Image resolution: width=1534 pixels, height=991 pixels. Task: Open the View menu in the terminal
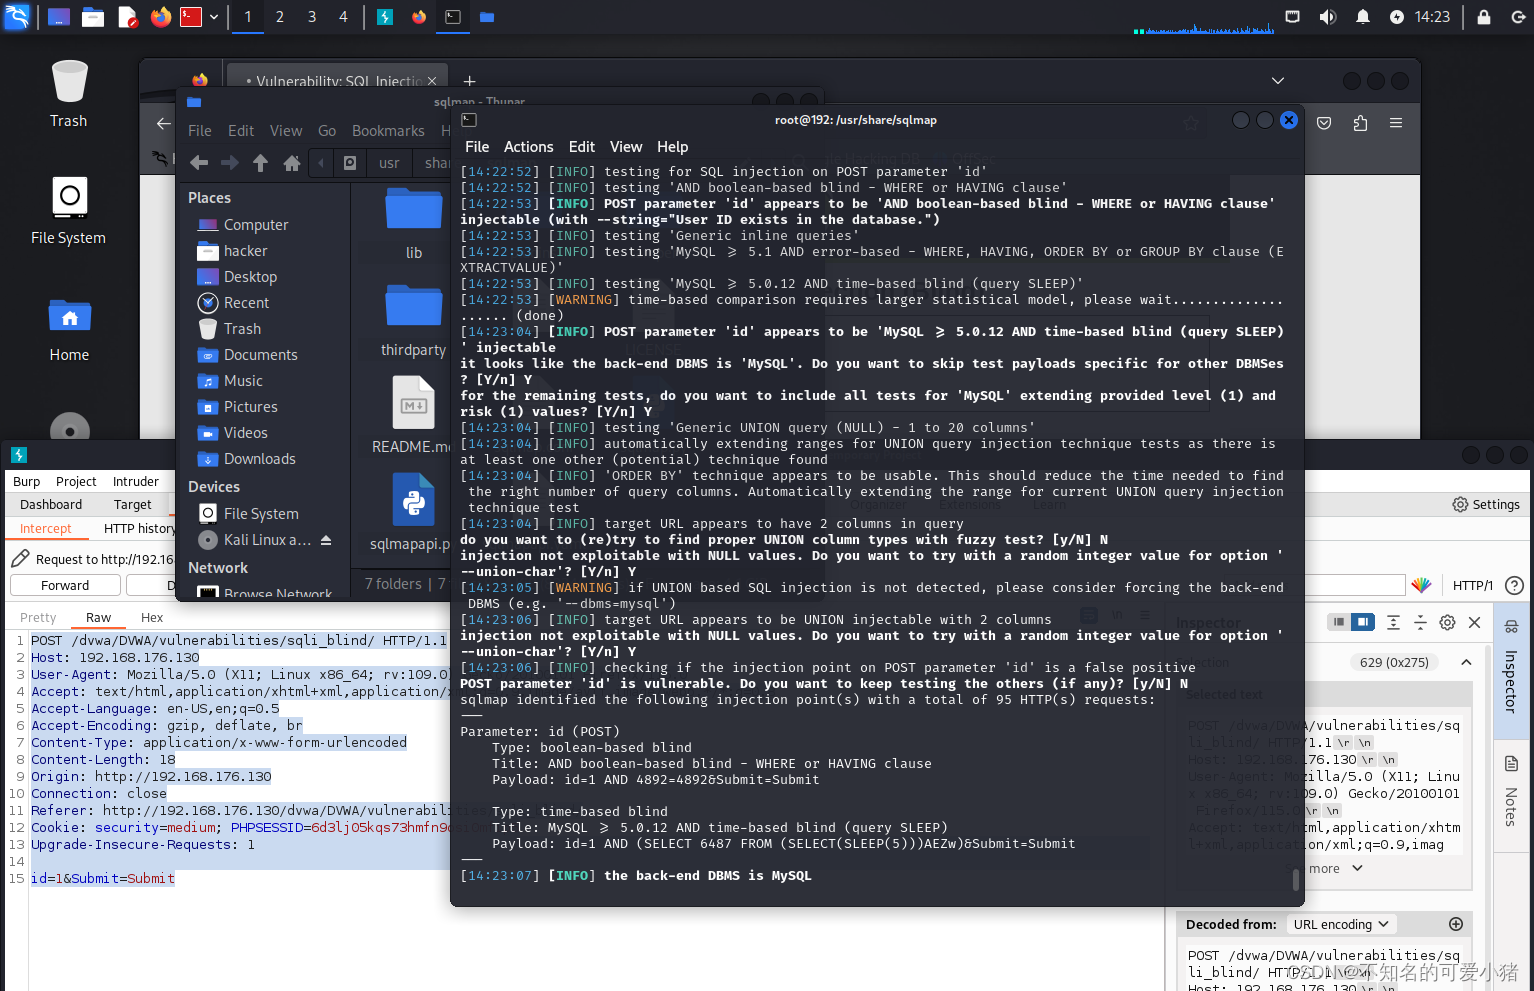click(626, 147)
